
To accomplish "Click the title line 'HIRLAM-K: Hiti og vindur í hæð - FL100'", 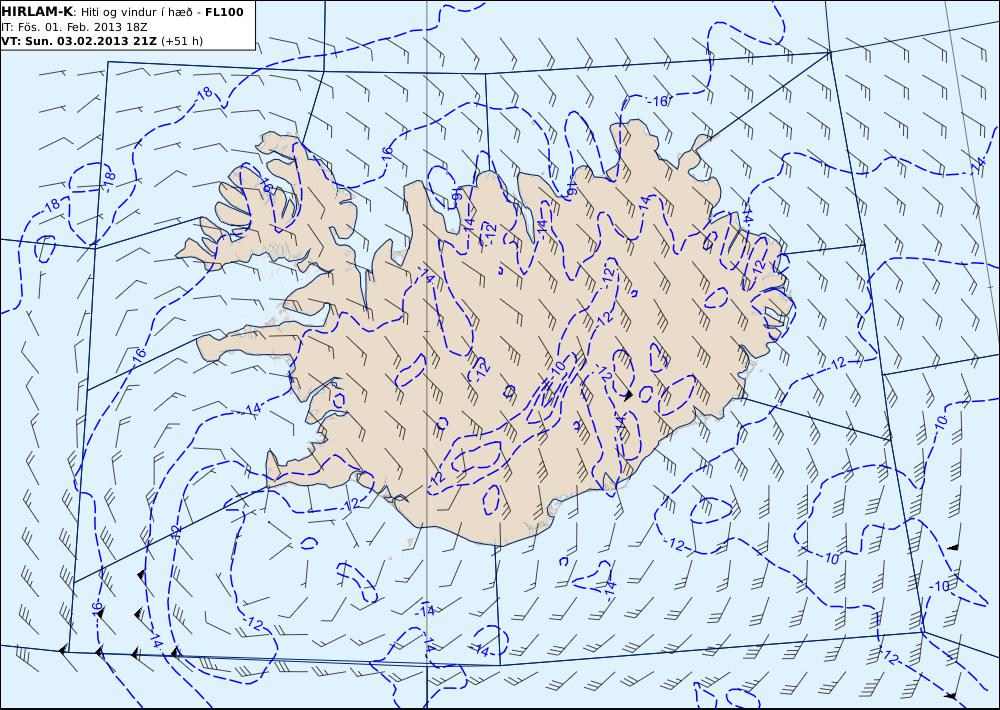I will (x=122, y=11).
